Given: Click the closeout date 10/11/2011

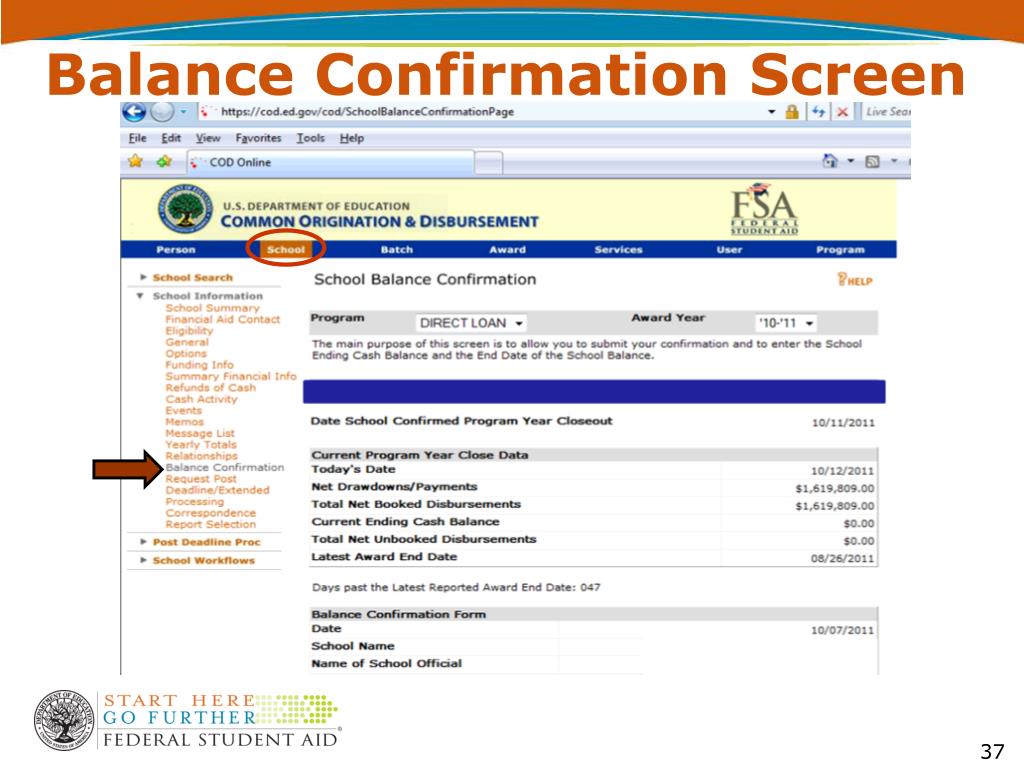Looking at the screenshot, I should [842, 423].
